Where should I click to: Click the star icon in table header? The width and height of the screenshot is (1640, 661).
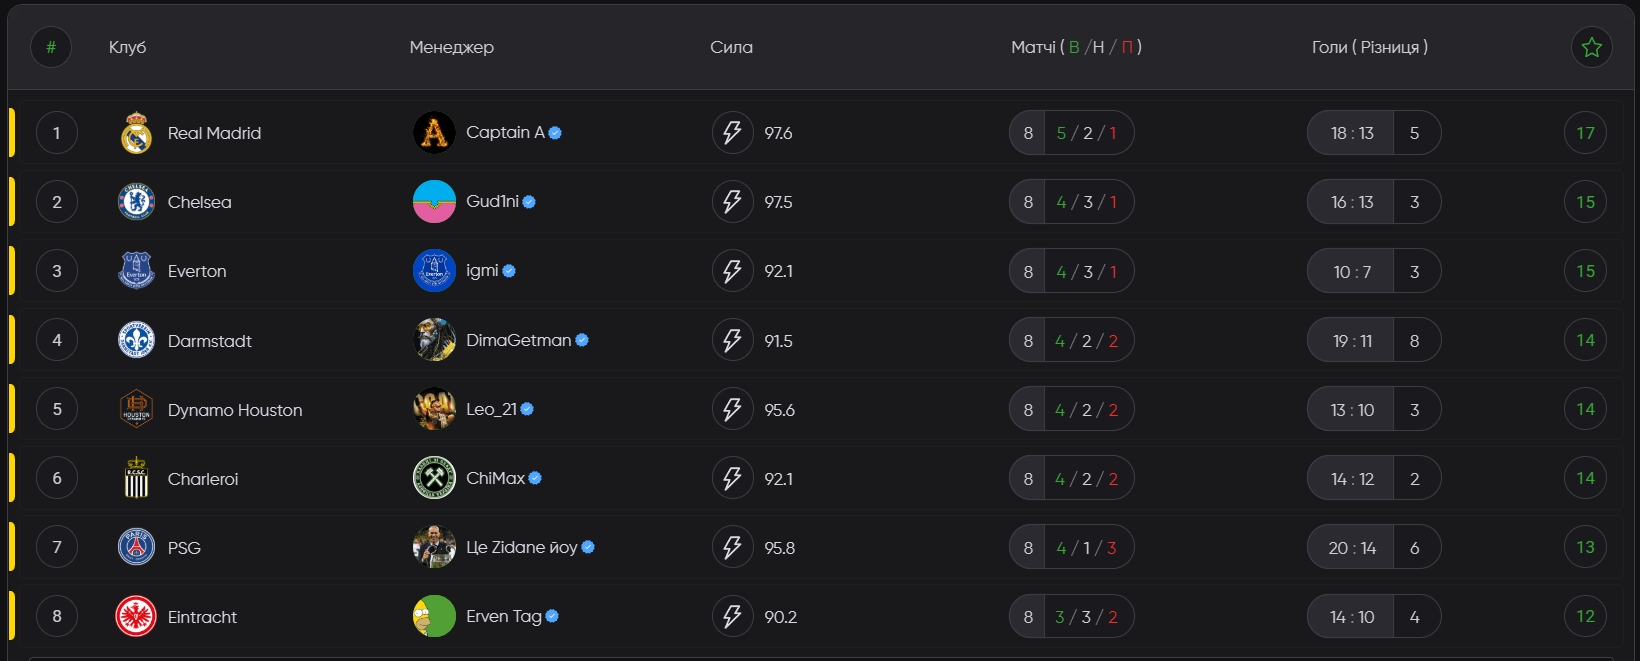[x=1592, y=47]
